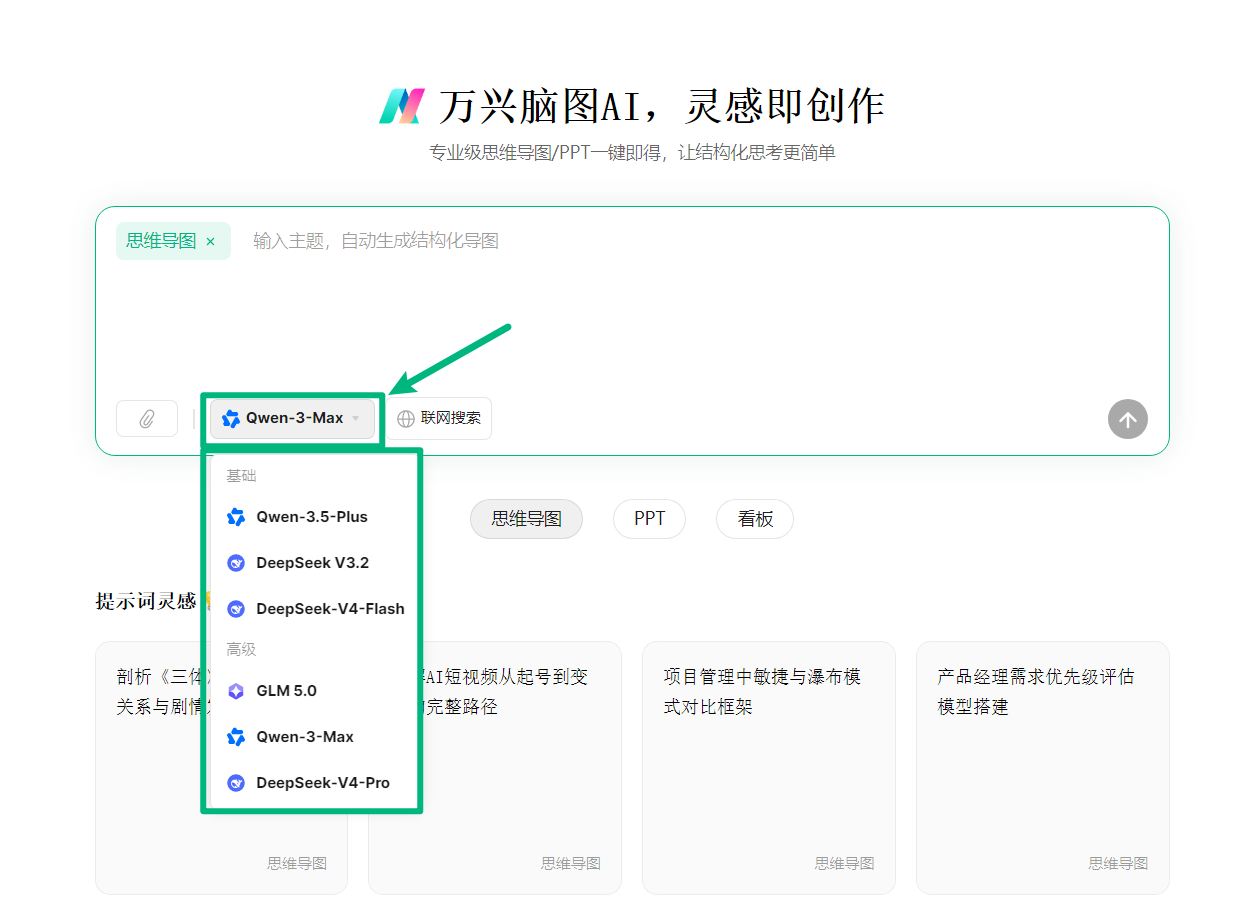Click the 基础 group label
The height and width of the screenshot is (901, 1258).
coord(241,476)
